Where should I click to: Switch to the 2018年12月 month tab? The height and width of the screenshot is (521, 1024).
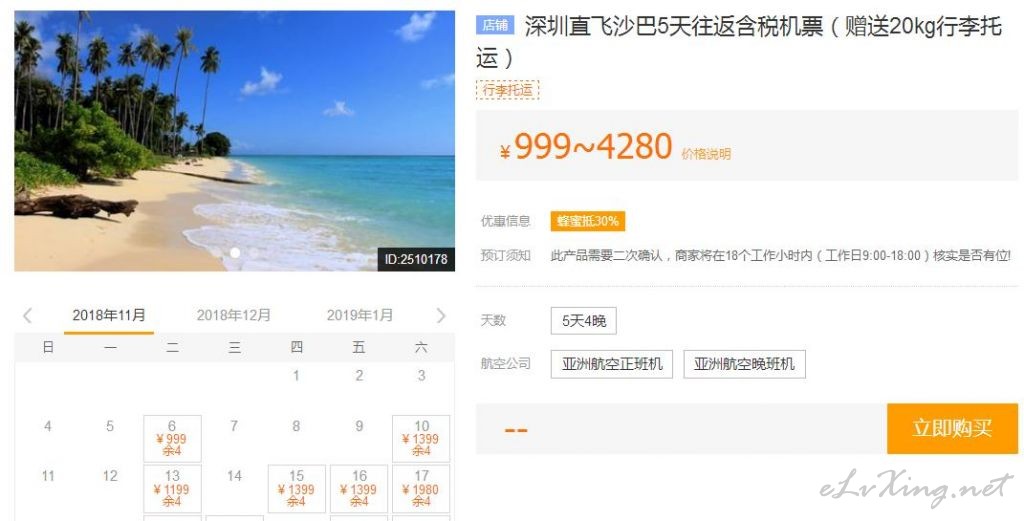point(234,315)
